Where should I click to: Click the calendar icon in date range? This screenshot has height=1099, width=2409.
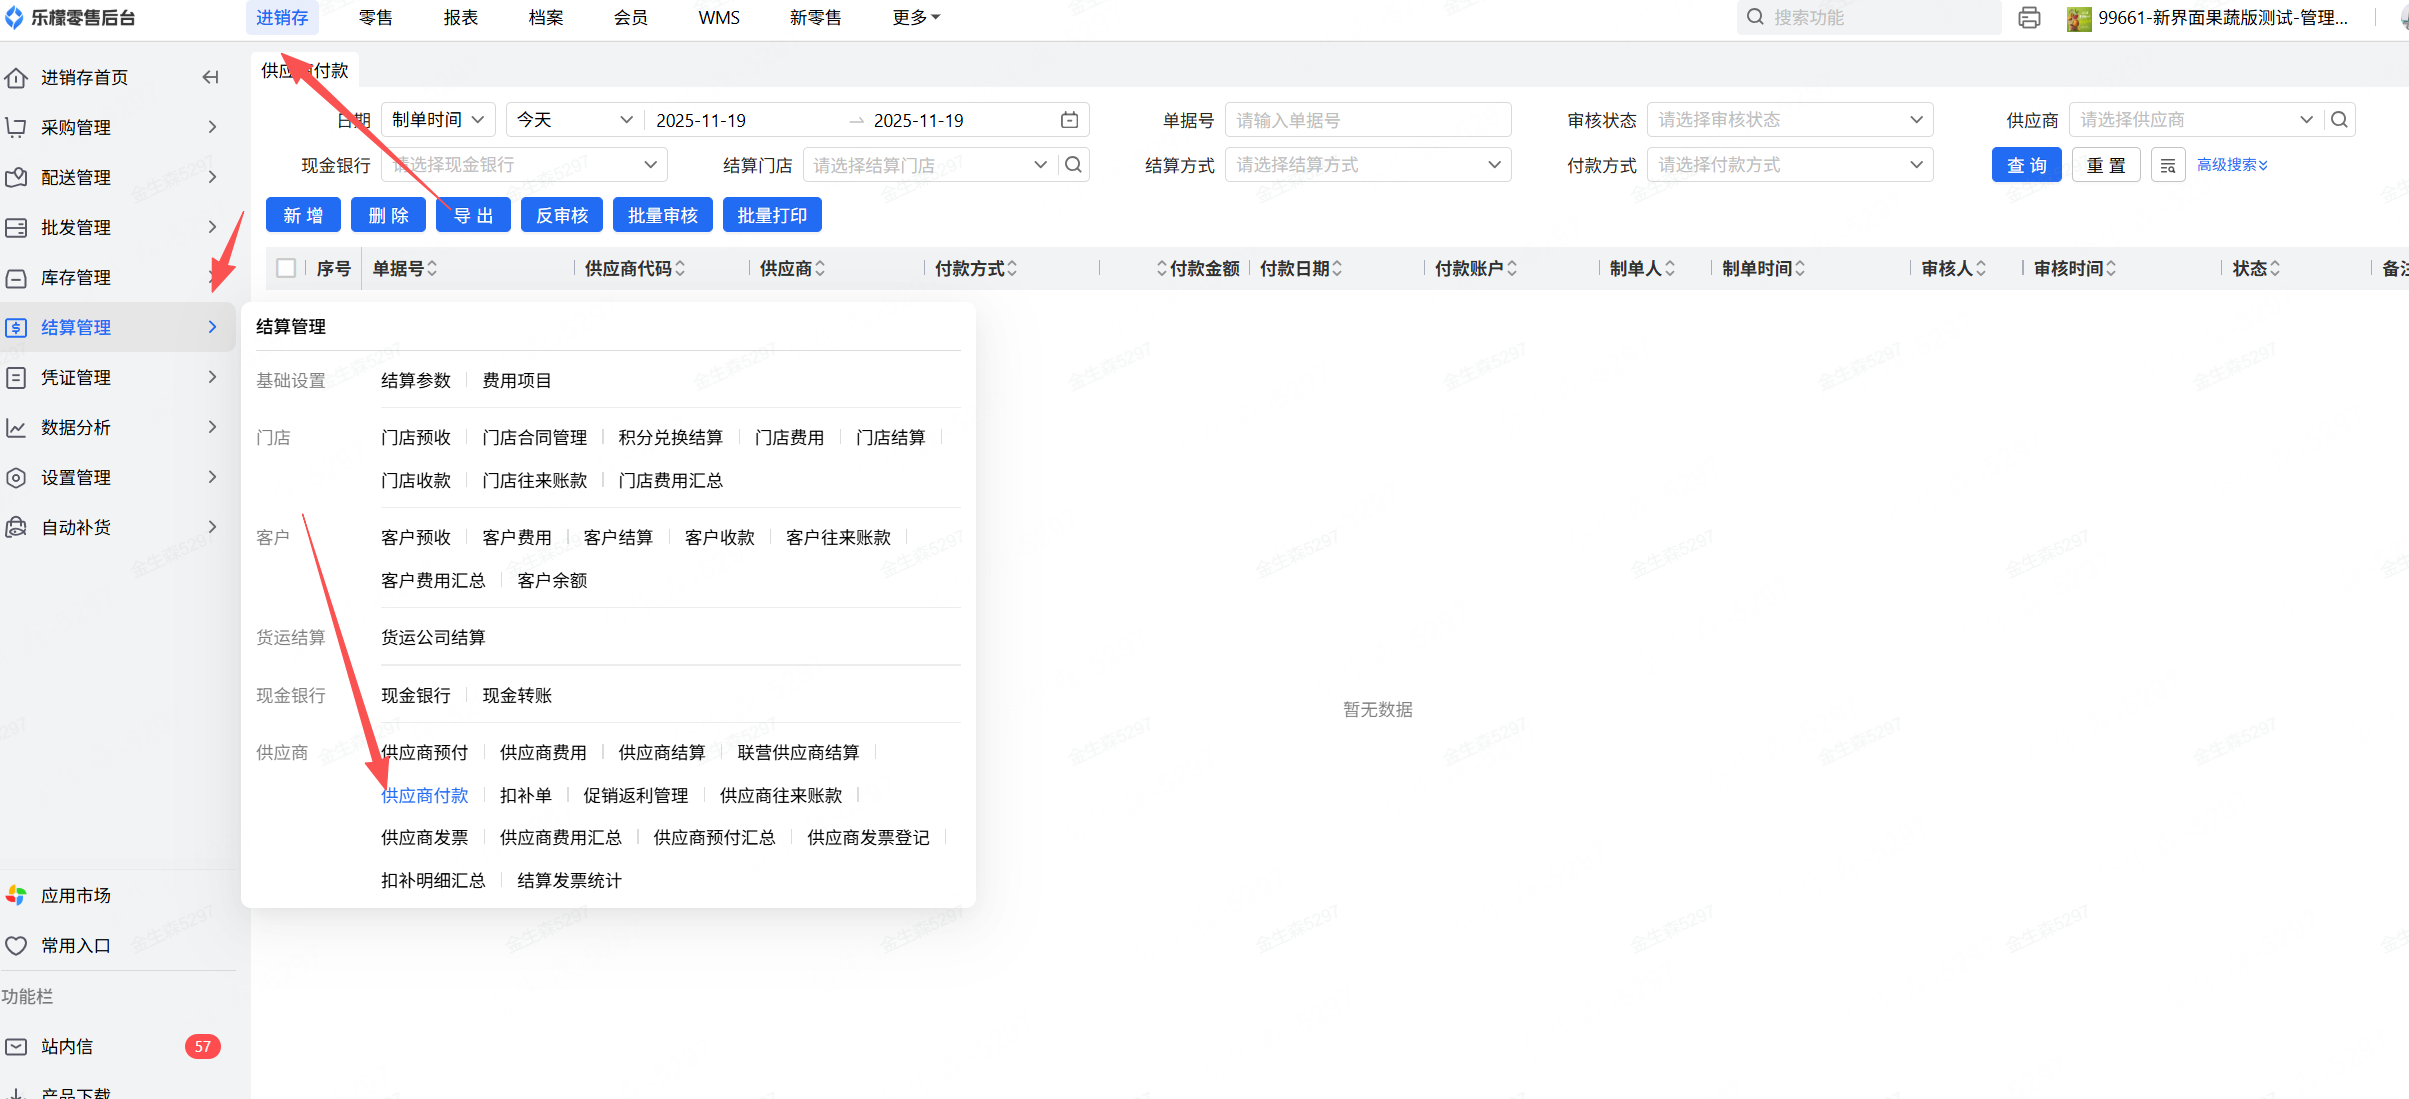coord(1069,120)
